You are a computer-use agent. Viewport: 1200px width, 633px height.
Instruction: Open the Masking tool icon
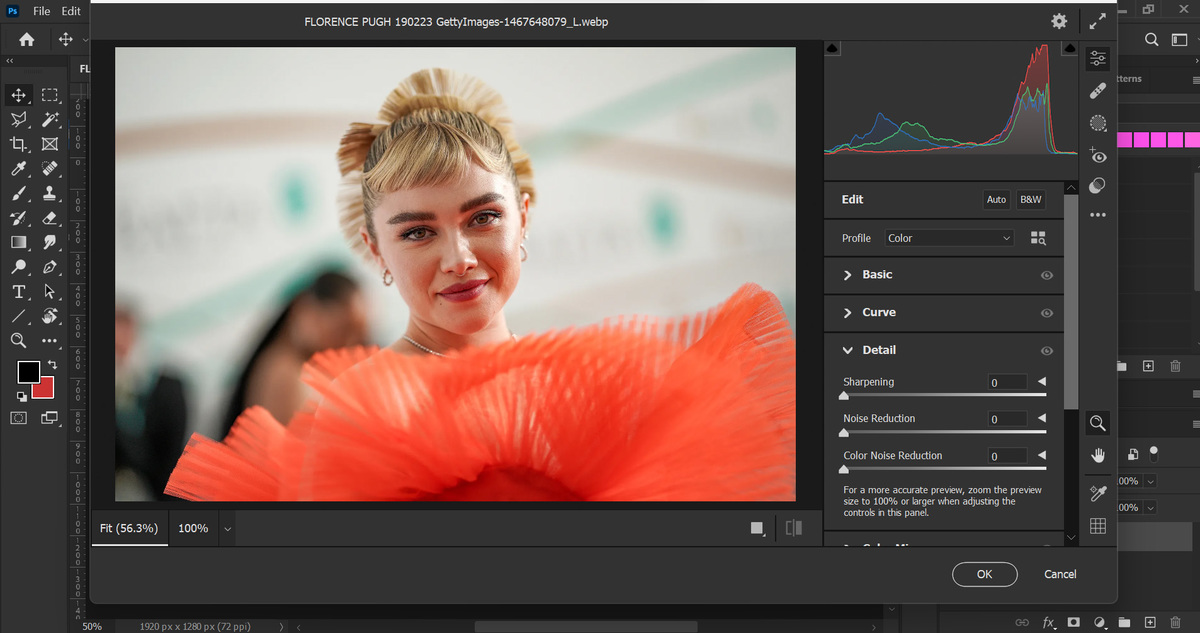(x=1098, y=123)
